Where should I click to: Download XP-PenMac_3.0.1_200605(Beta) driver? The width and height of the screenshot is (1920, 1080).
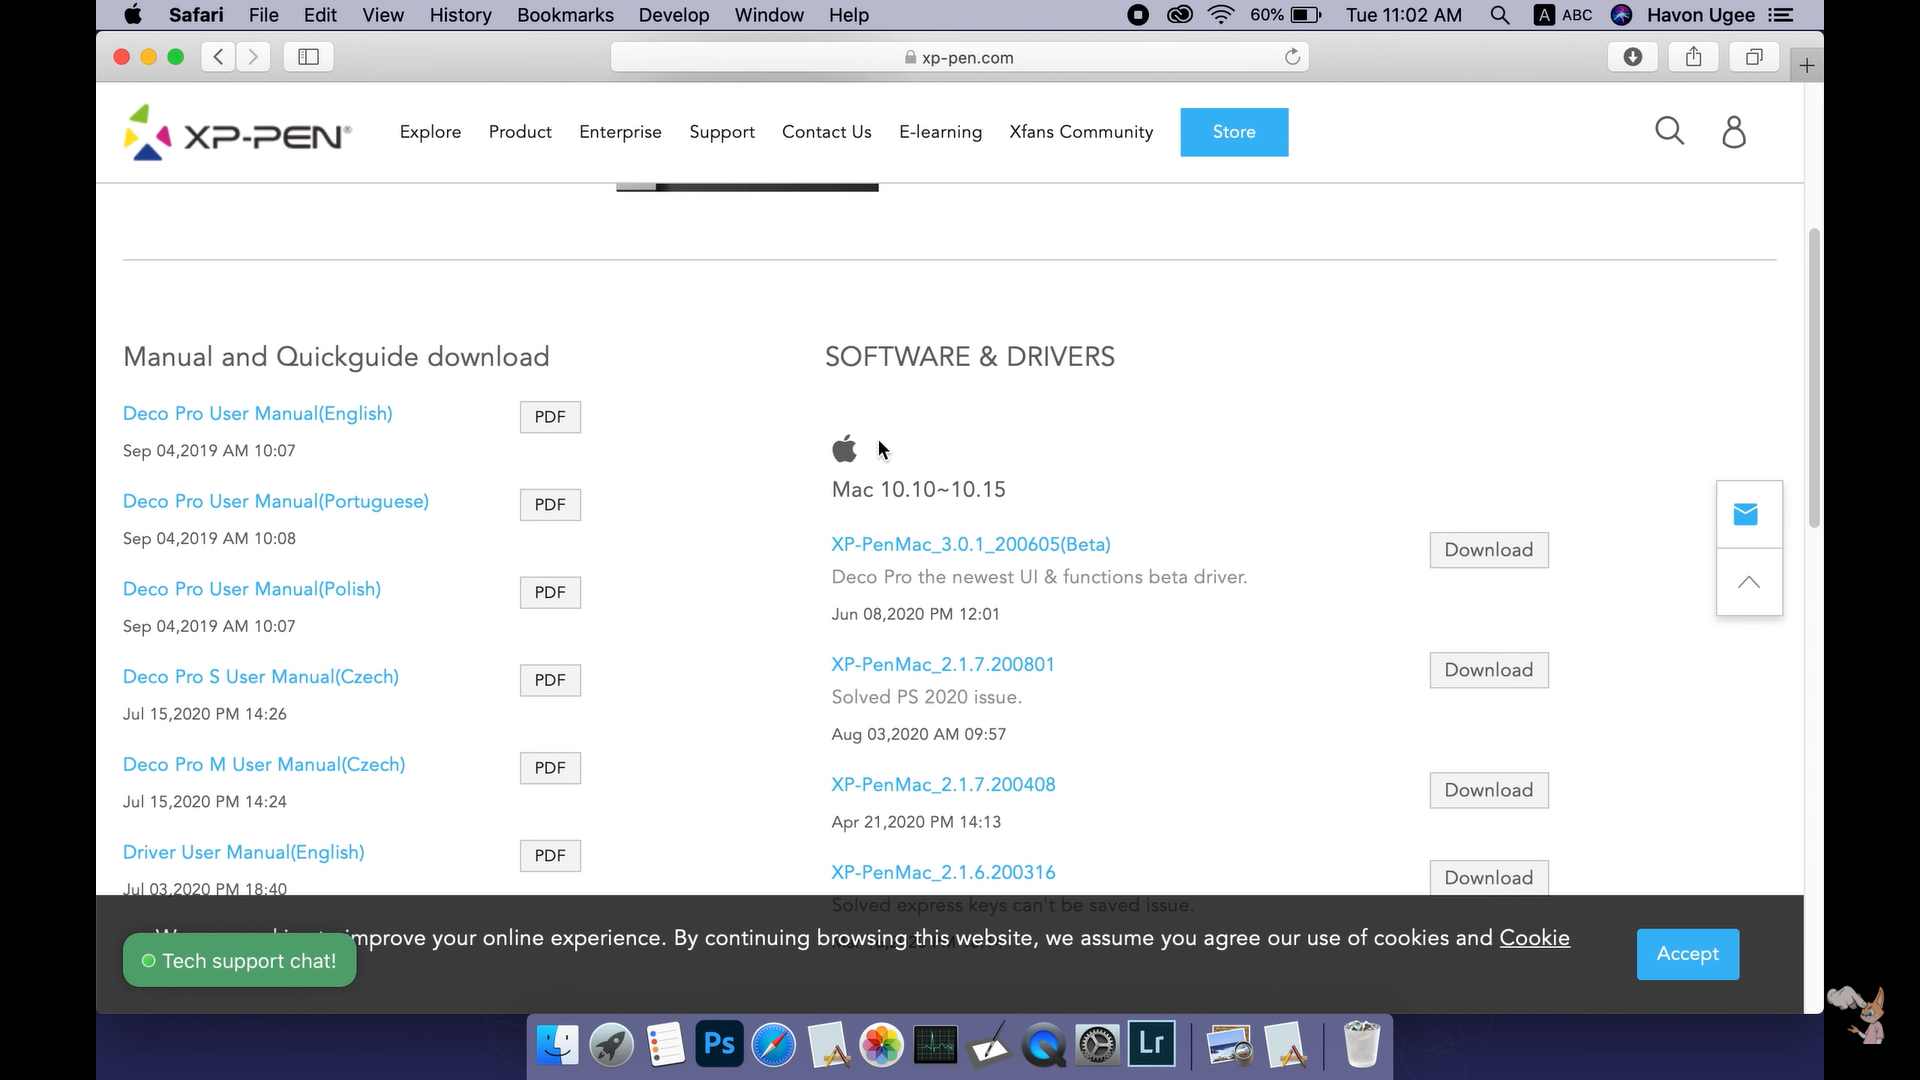tap(1487, 549)
